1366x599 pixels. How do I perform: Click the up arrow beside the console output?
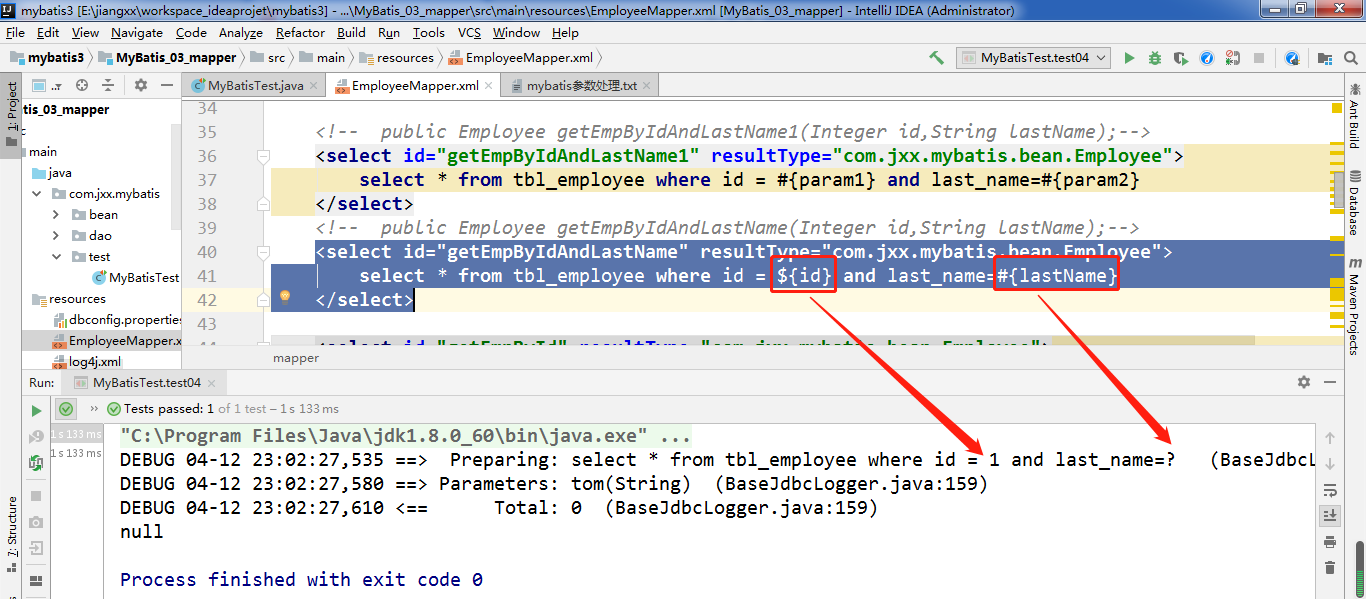(1329, 438)
